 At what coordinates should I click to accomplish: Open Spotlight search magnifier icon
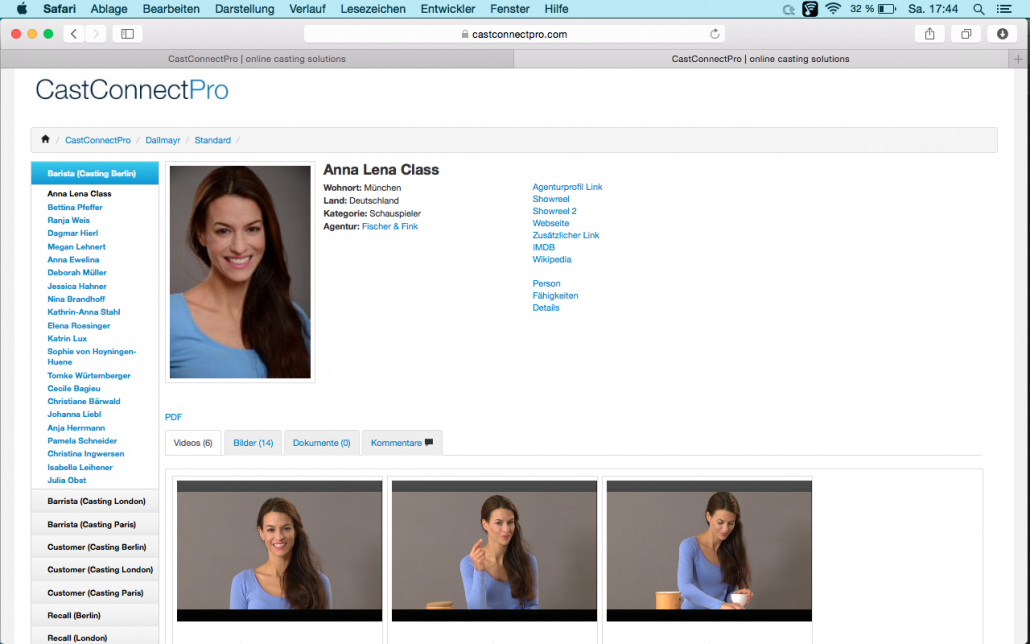point(979,9)
